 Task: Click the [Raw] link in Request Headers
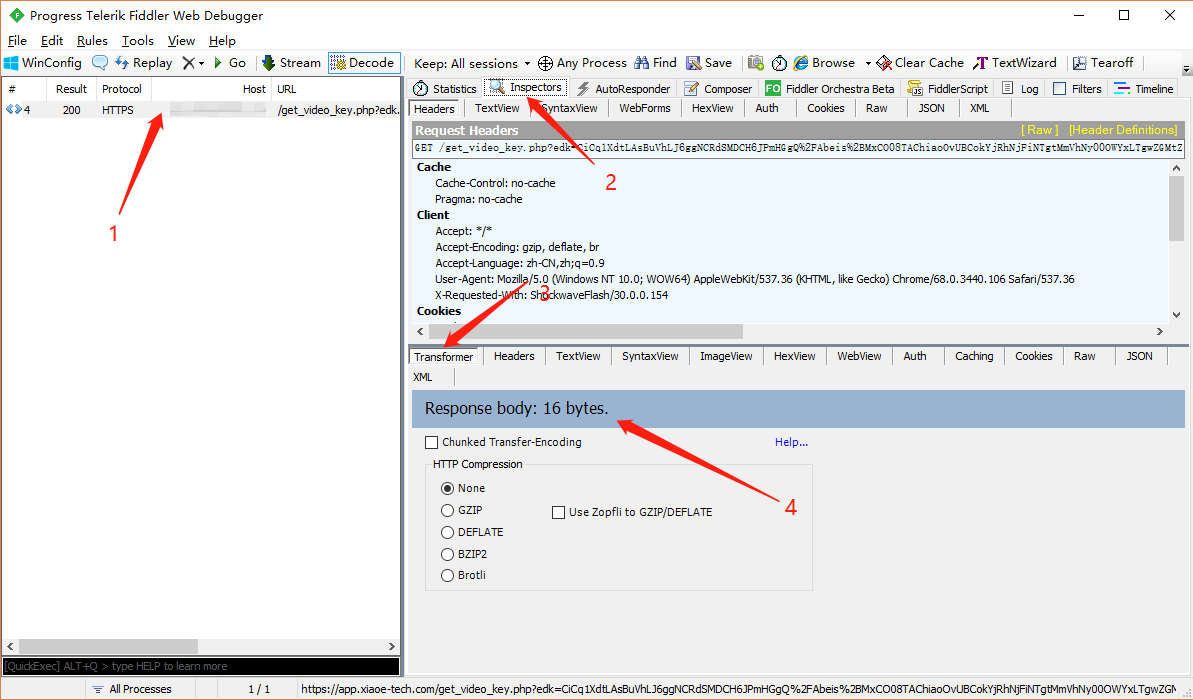click(1039, 130)
